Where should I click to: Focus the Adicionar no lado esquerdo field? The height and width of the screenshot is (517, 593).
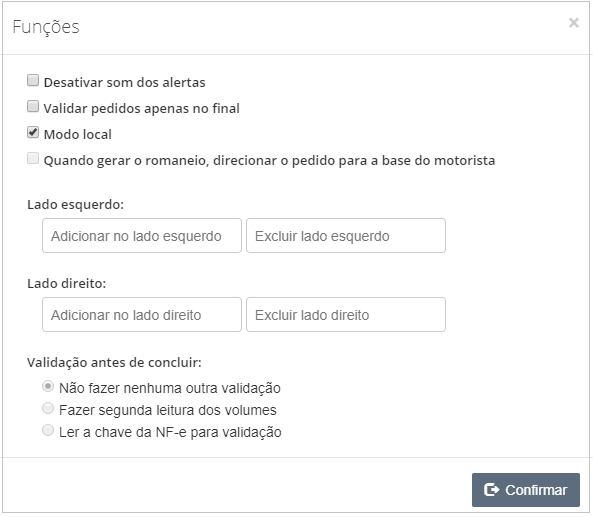tap(142, 236)
